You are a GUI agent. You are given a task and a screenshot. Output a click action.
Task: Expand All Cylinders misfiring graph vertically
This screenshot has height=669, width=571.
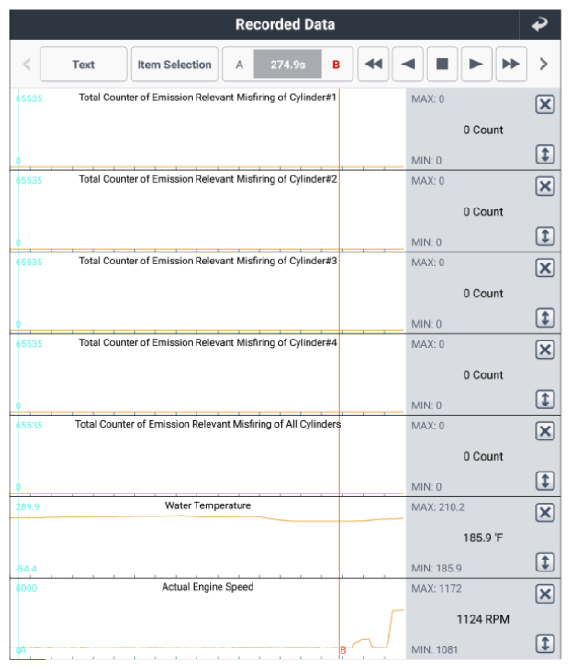pyautogui.click(x=545, y=481)
